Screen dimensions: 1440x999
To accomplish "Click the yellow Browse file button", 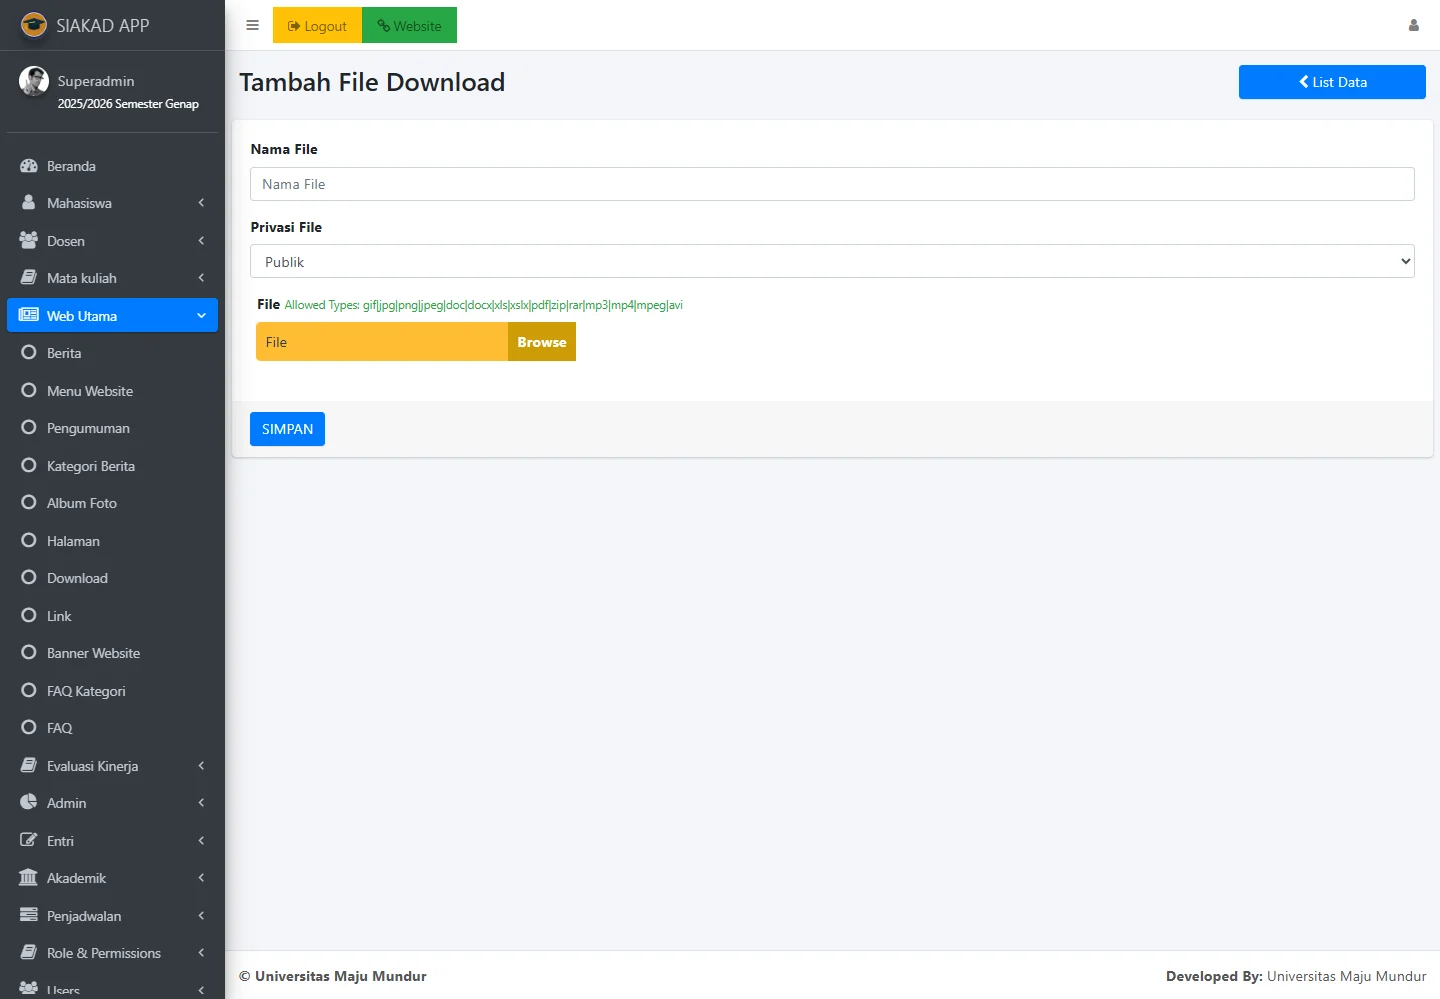I will (x=541, y=342).
